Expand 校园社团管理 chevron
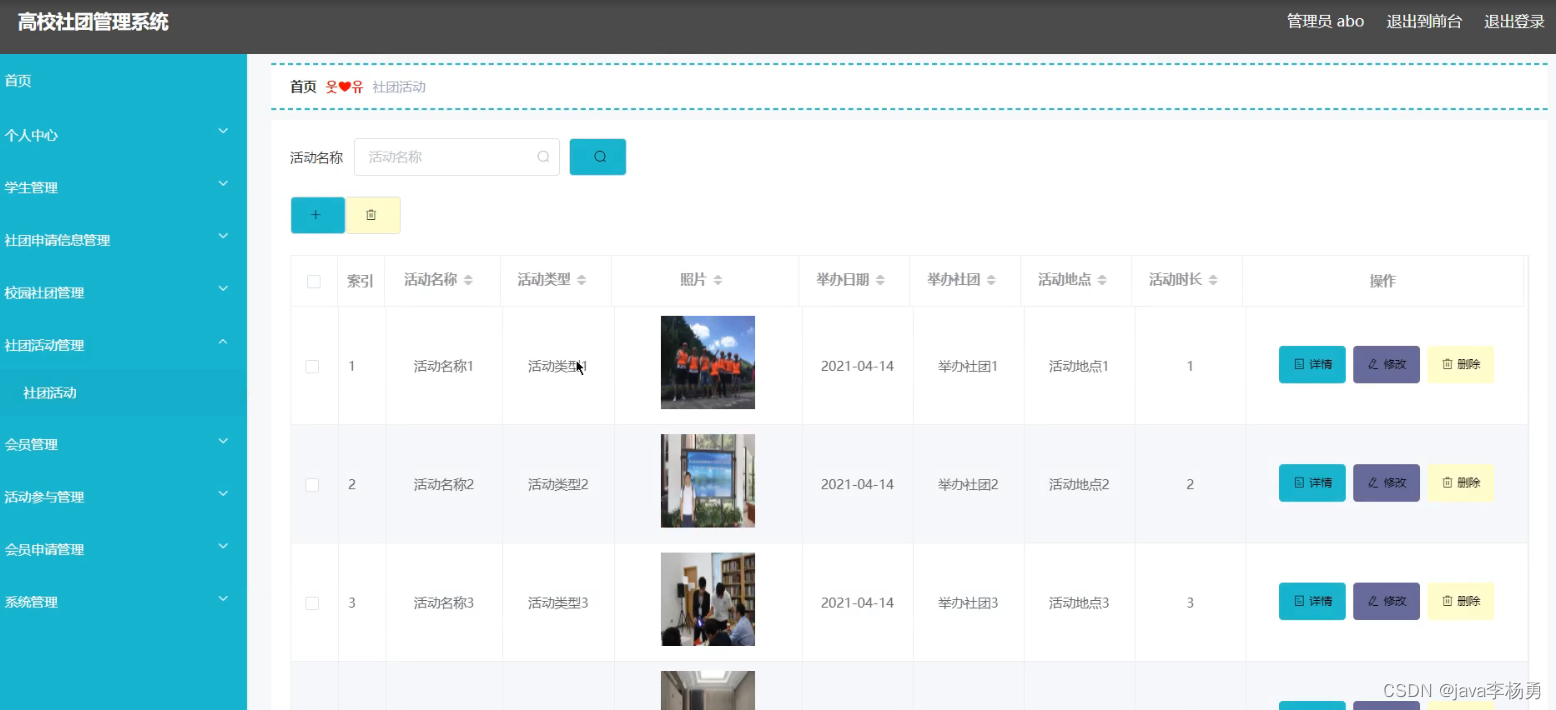The image size is (1556, 710). click(223, 289)
